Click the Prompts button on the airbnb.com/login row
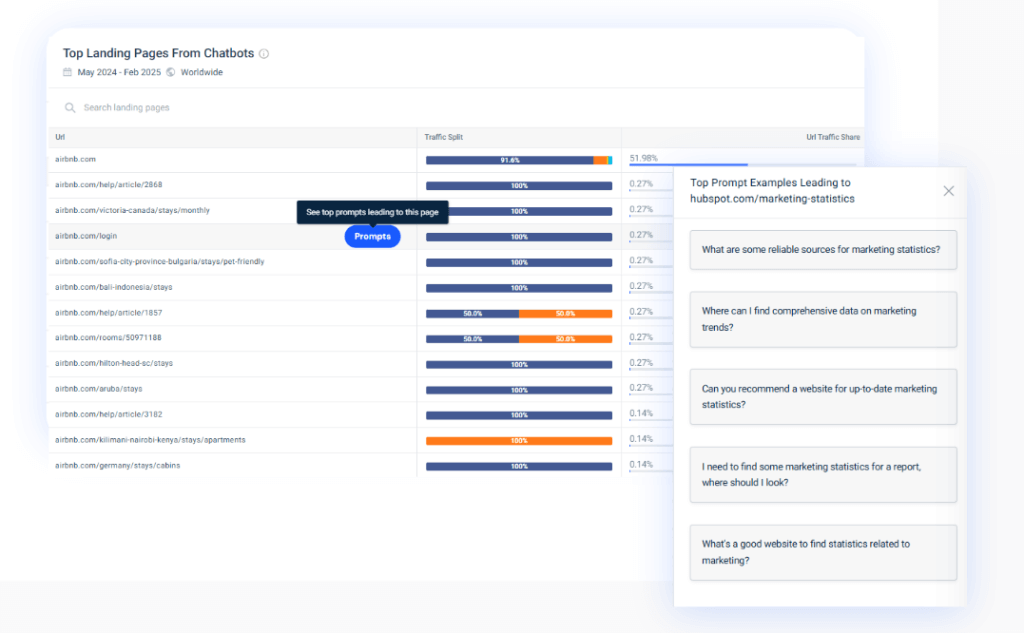 click(371, 236)
